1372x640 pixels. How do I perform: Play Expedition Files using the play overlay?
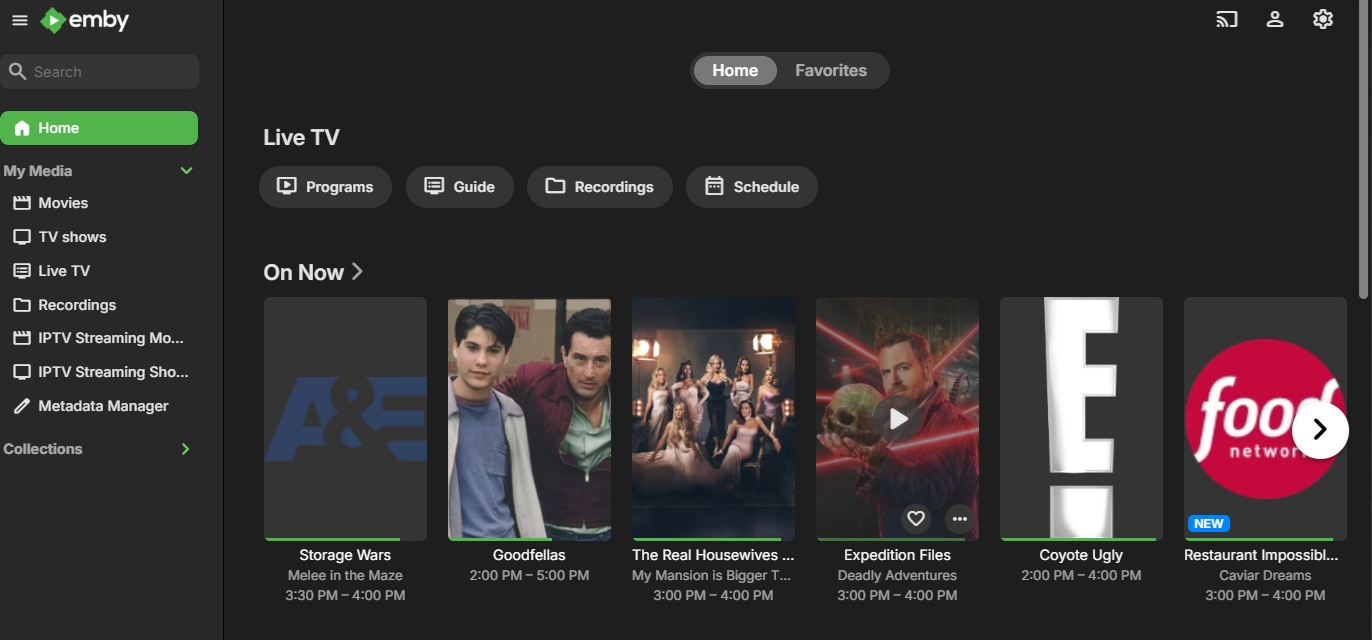[898, 418]
